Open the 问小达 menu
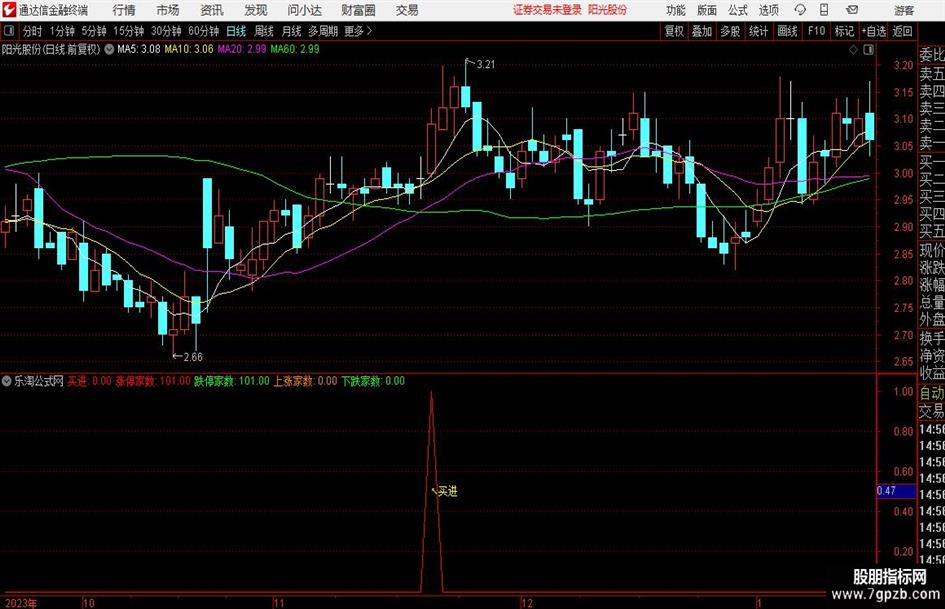945x609 pixels. click(304, 10)
